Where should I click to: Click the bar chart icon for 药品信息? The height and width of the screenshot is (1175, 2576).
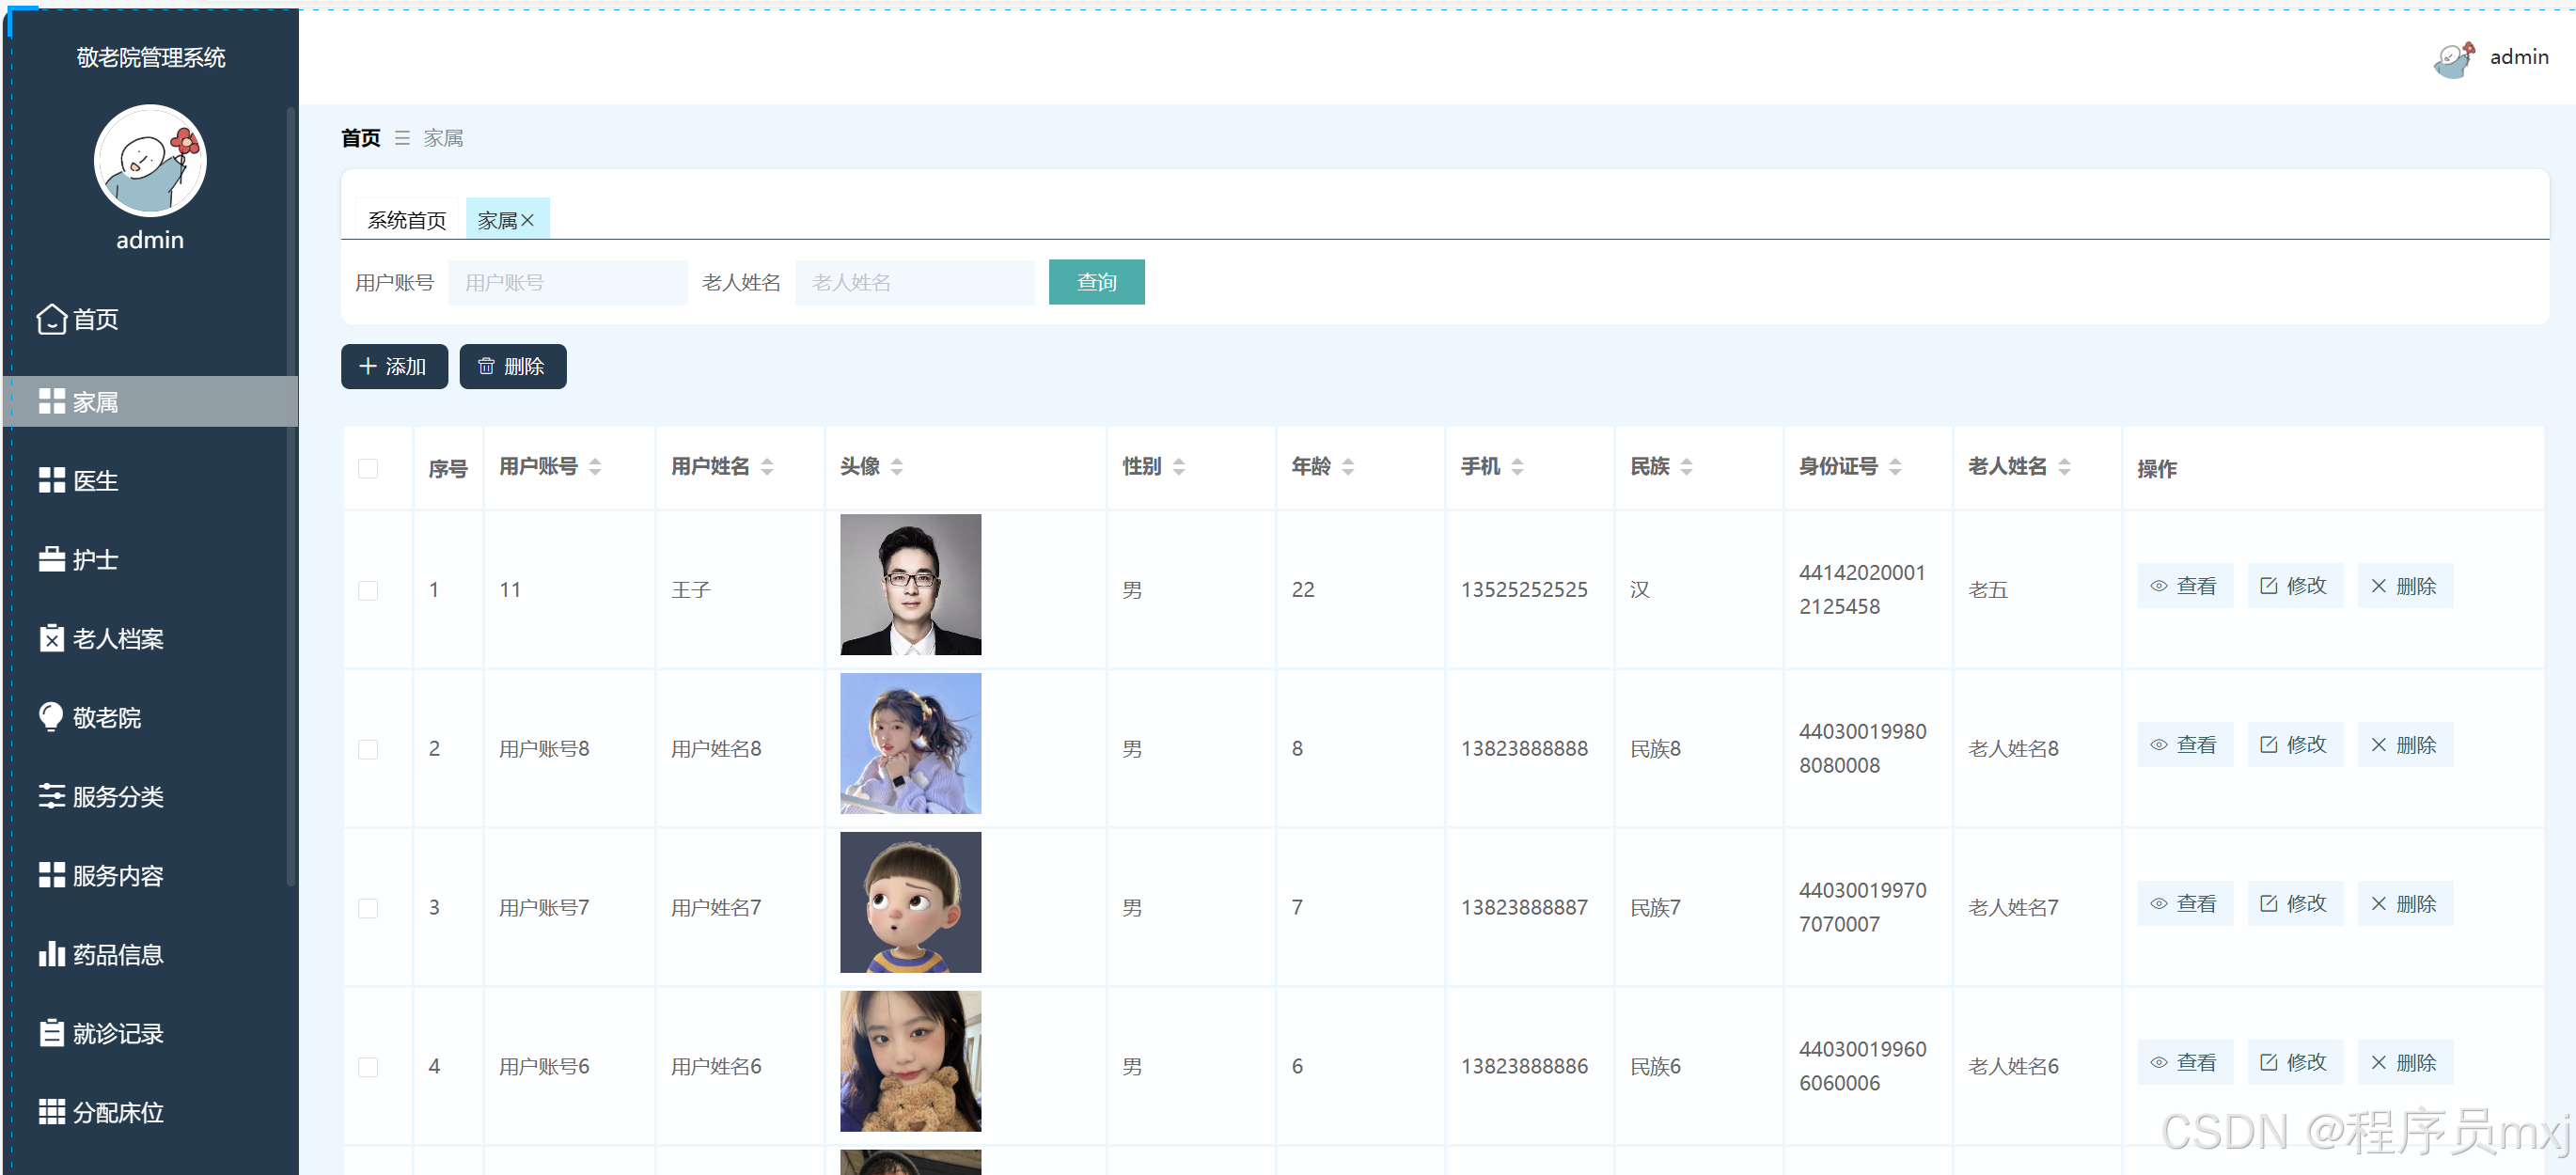[x=51, y=954]
